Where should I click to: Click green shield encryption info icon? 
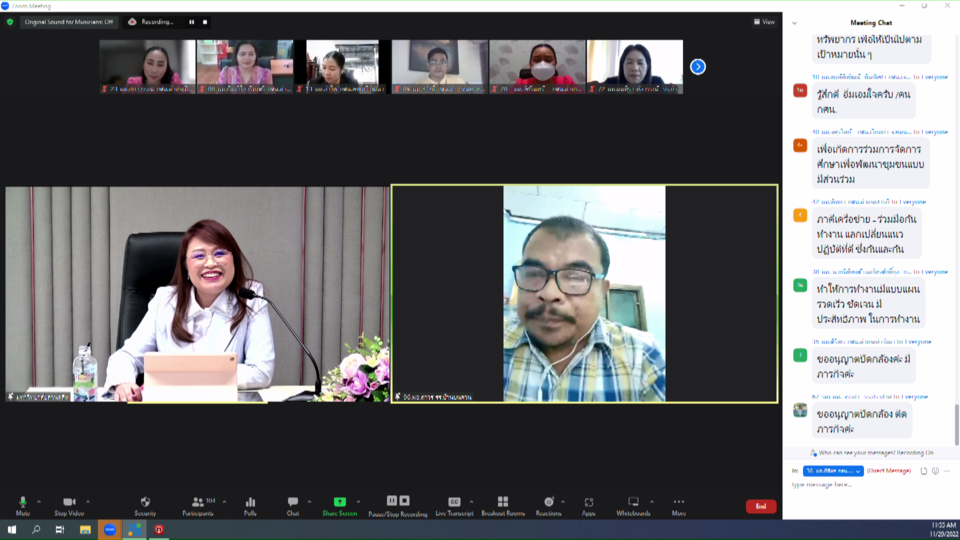pyautogui.click(x=10, y=22)
